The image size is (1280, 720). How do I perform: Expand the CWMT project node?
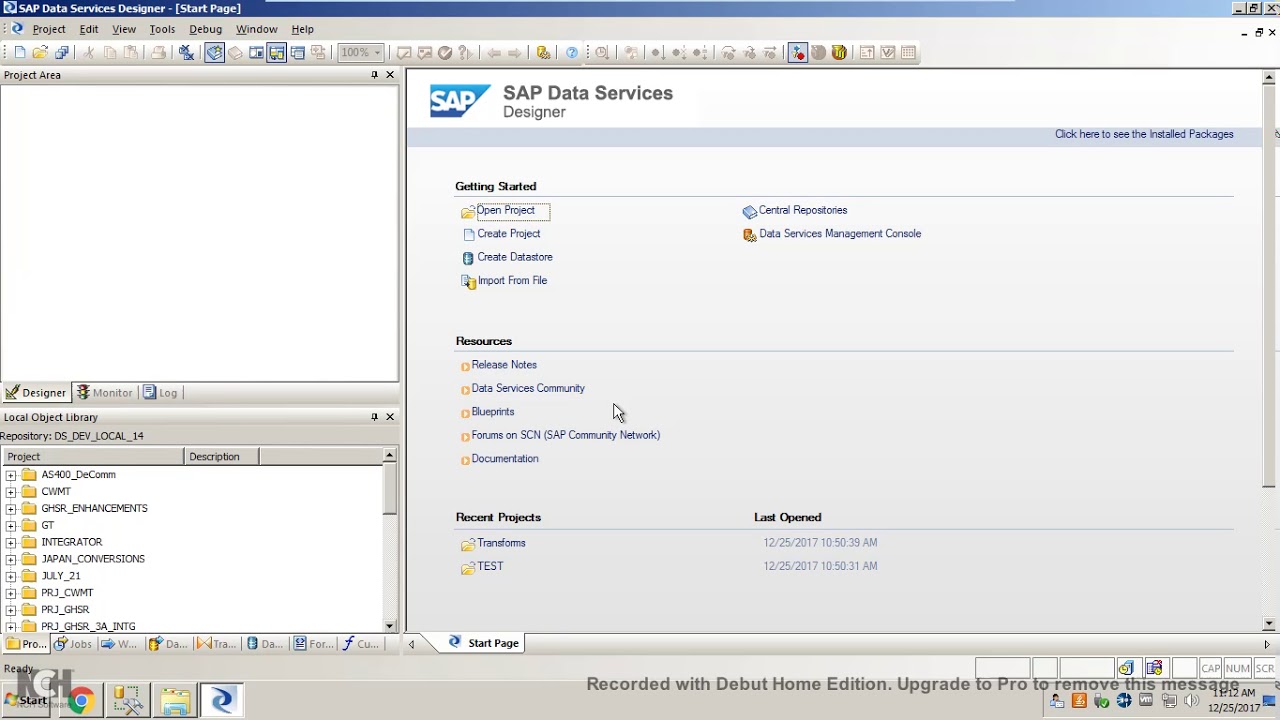coord(11,492)
